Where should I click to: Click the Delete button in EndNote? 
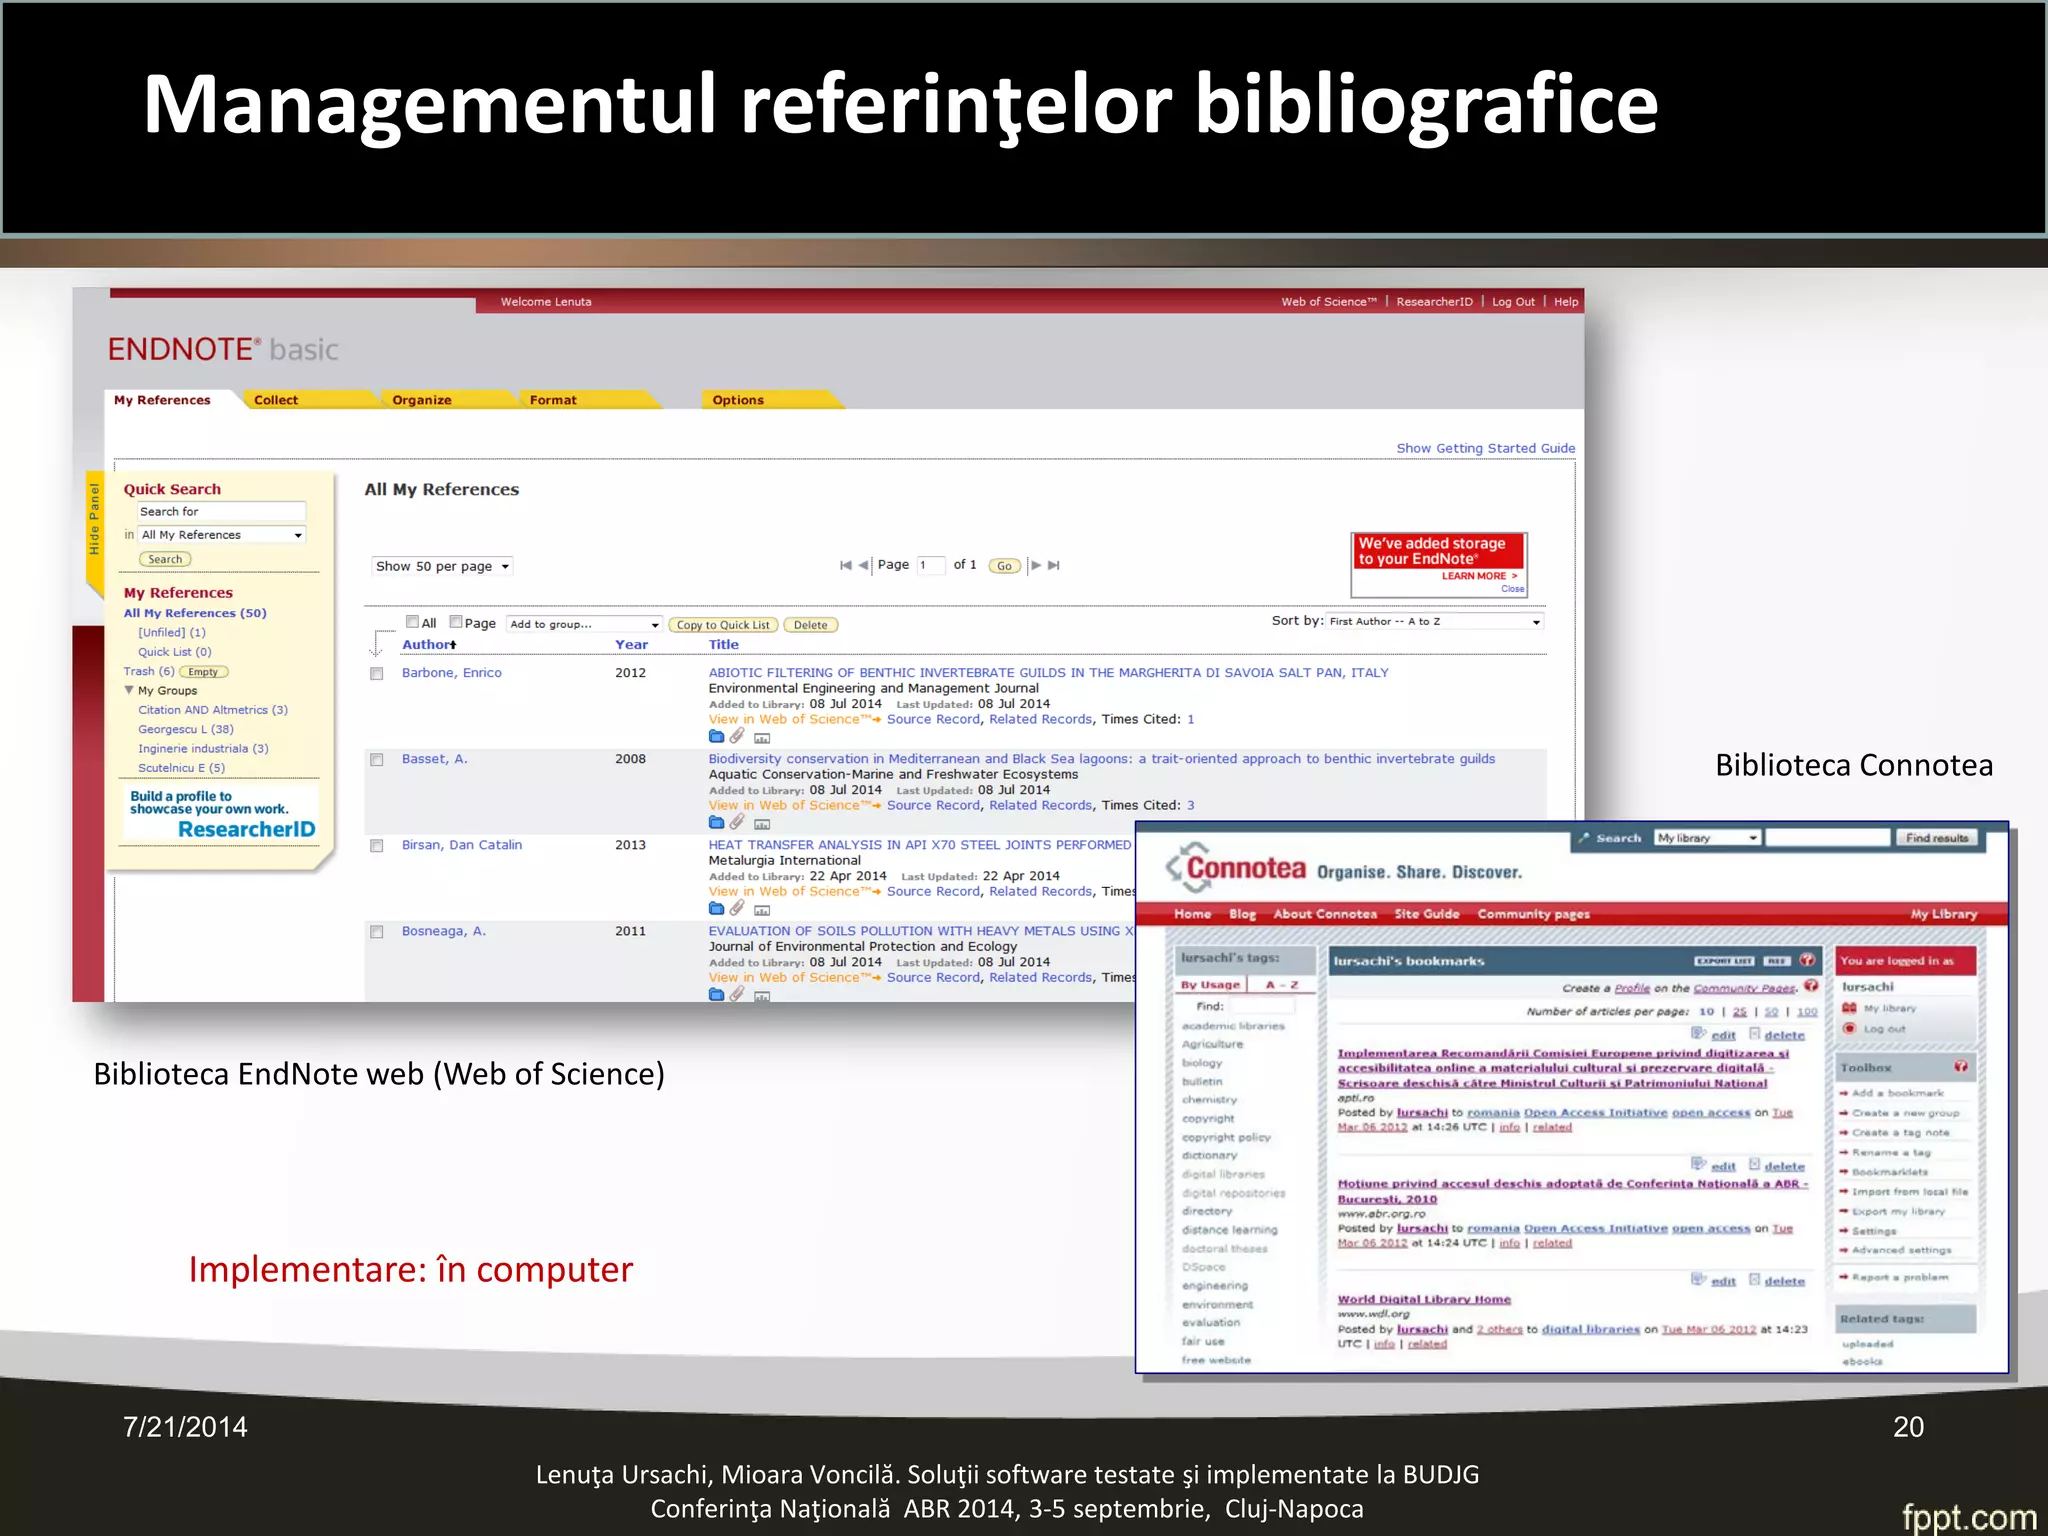pos(811,625)
